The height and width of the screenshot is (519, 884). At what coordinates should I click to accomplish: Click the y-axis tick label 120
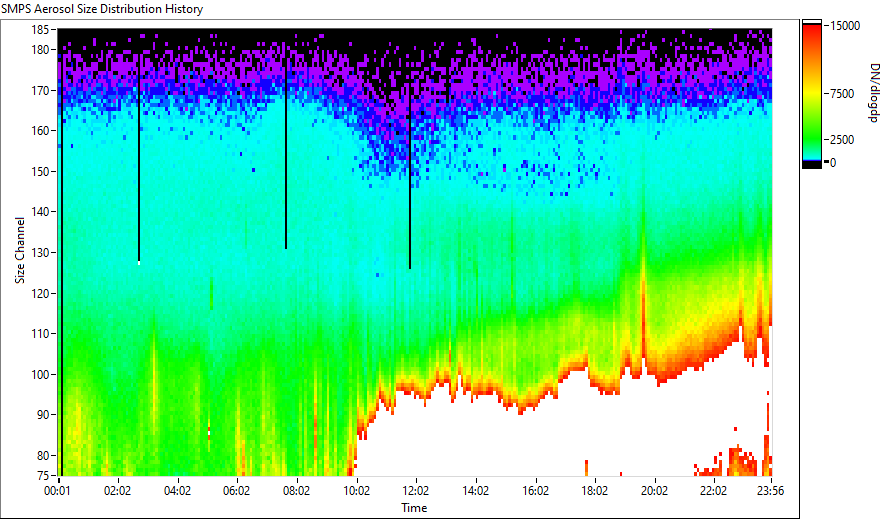(41, 293)
